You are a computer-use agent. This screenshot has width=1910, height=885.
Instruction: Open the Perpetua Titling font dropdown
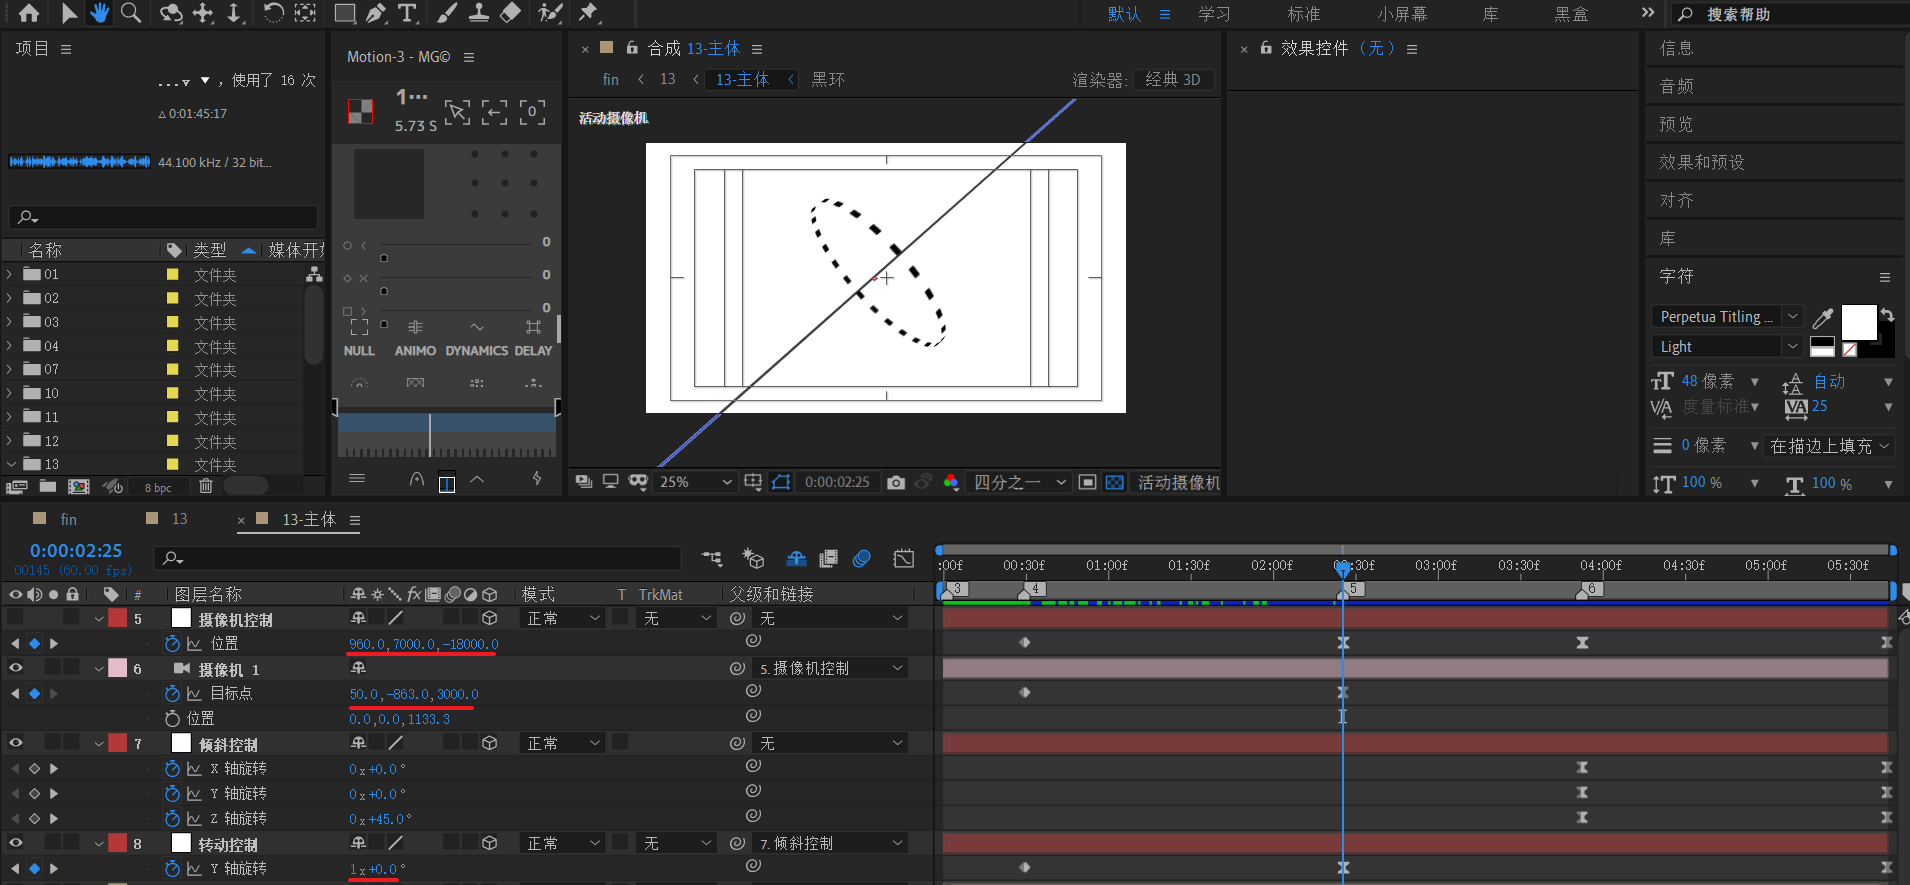coord(1727,317)
